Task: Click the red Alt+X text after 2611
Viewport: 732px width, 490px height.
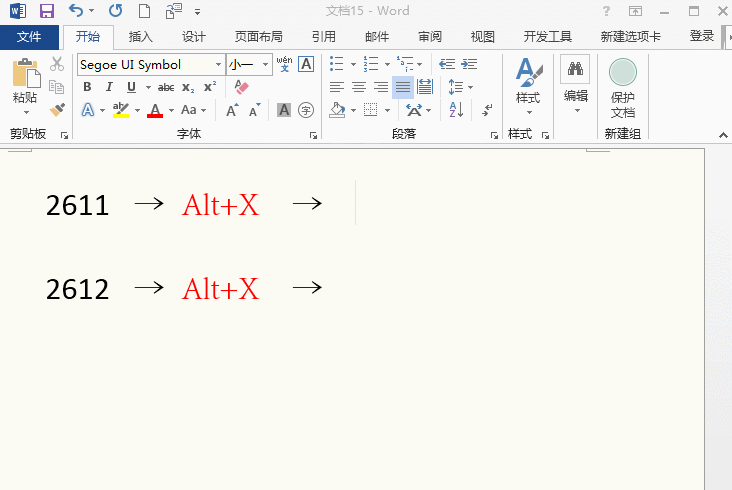Action: pos(220,205)
